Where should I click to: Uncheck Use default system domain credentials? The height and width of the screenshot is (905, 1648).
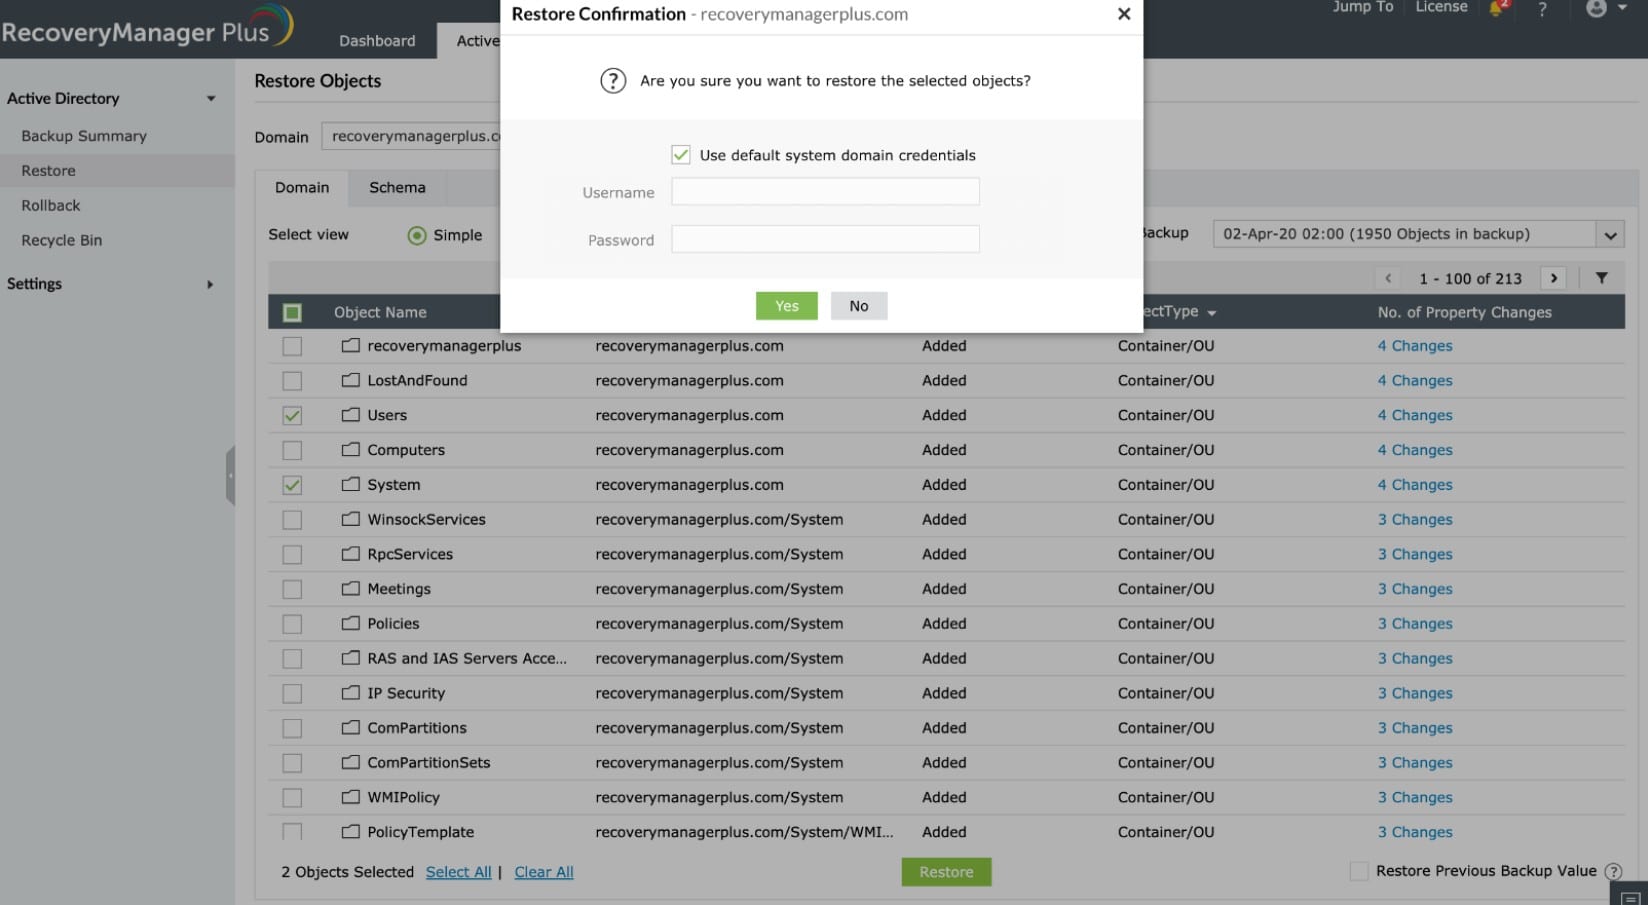(681, 155)
